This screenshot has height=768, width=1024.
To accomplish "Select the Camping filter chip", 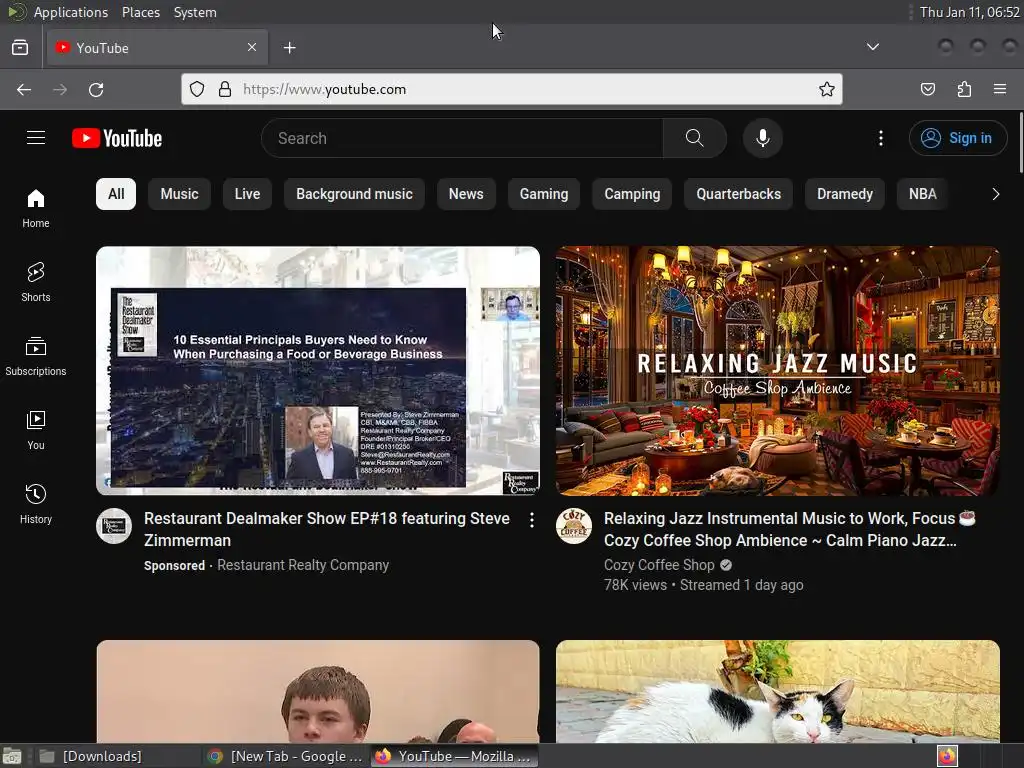I will point(632,194).
